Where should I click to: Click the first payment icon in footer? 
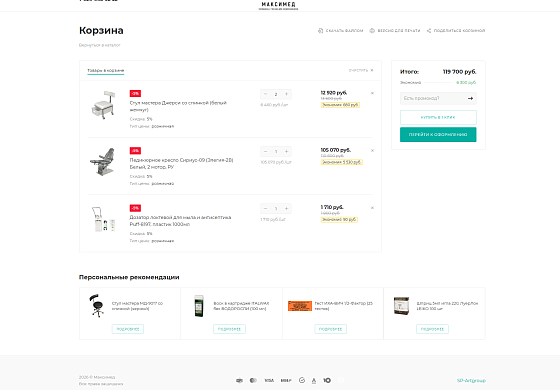(239, 381)
